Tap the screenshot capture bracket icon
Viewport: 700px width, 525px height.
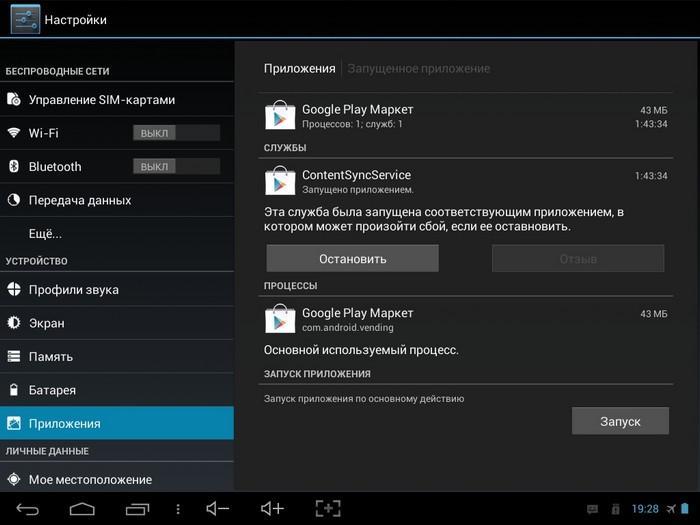(x=328, y=508)
